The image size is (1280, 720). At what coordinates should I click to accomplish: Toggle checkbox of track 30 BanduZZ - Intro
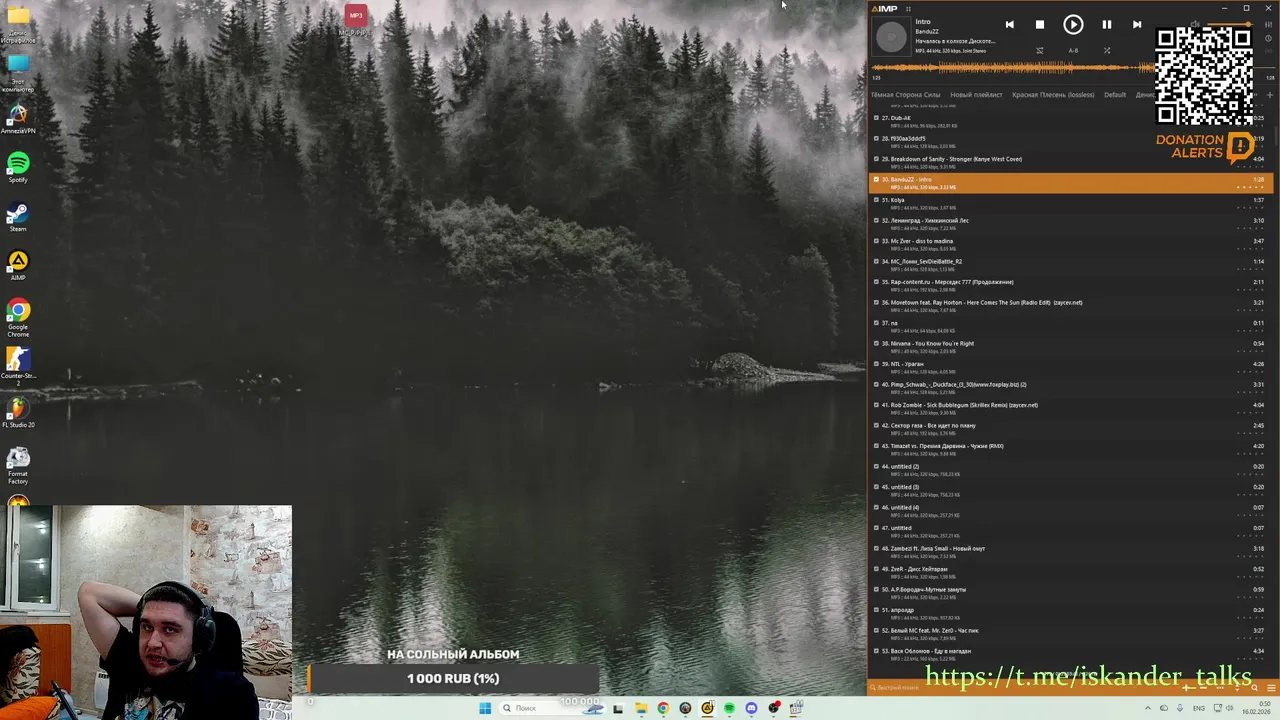point(876,179)
